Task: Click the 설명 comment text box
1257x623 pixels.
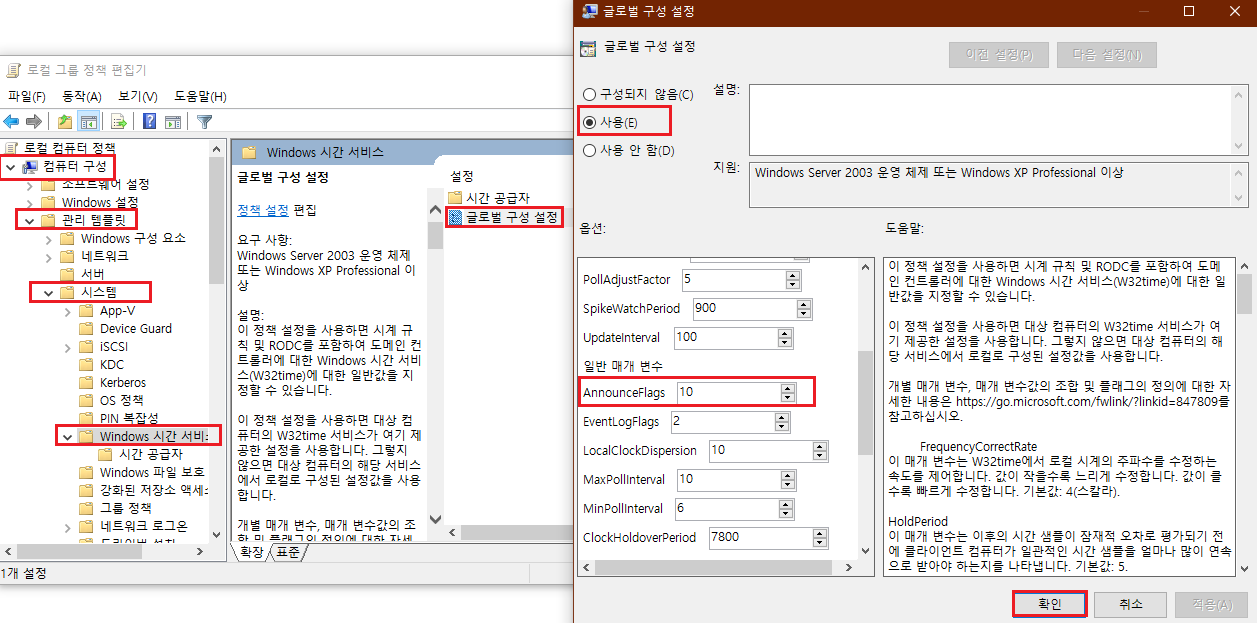Action: tap(990, 119)
